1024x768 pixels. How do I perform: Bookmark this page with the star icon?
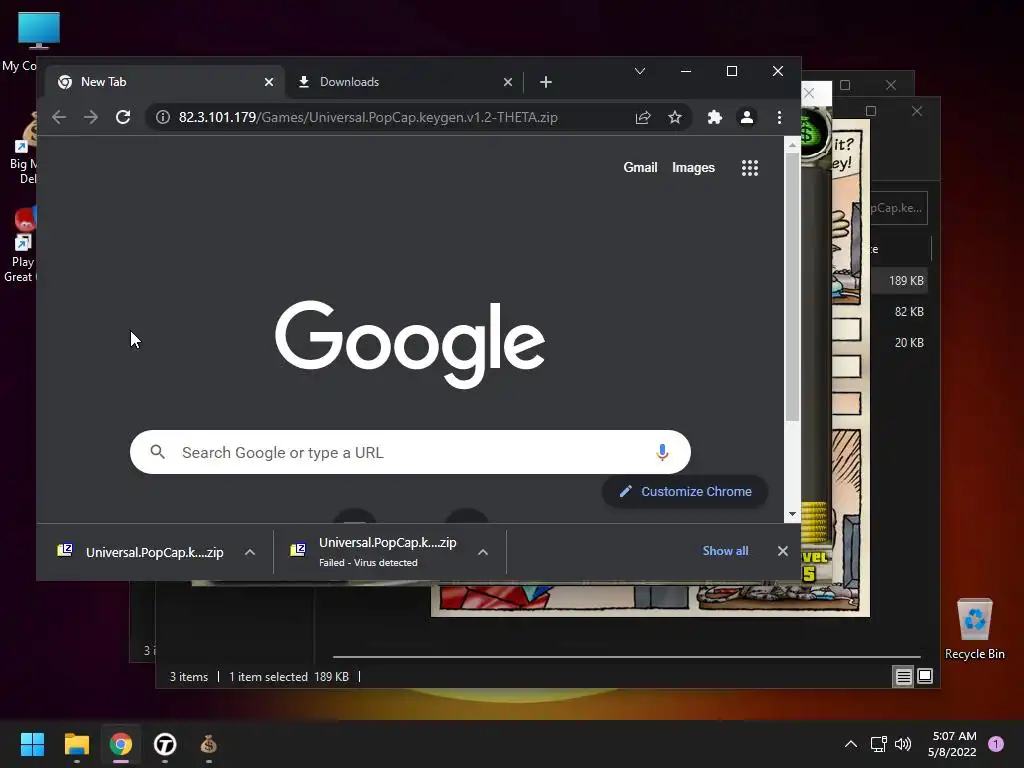coord(675,117)
